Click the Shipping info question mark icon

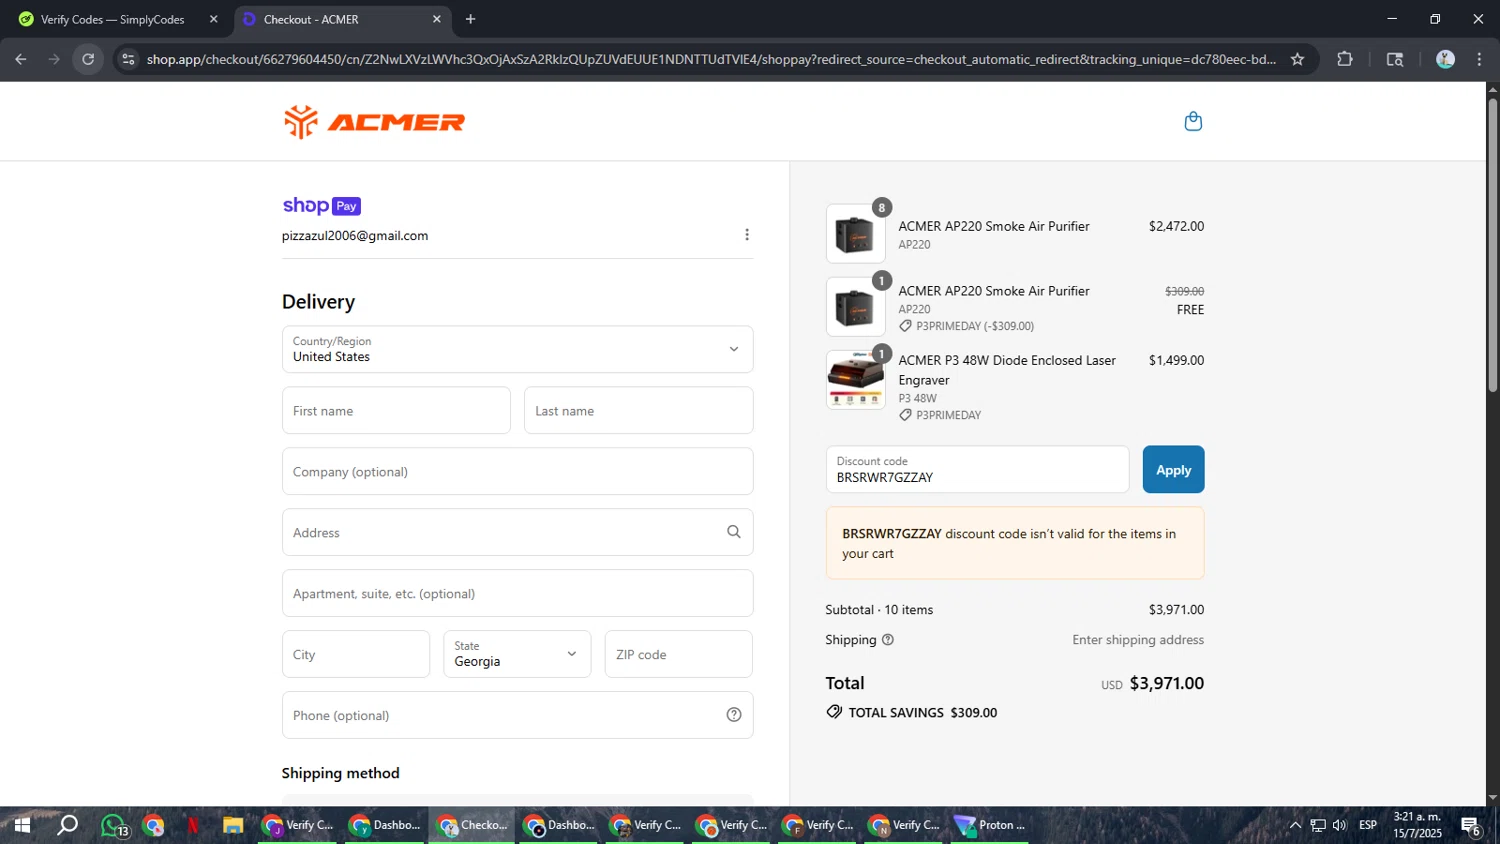pos(887,640)
